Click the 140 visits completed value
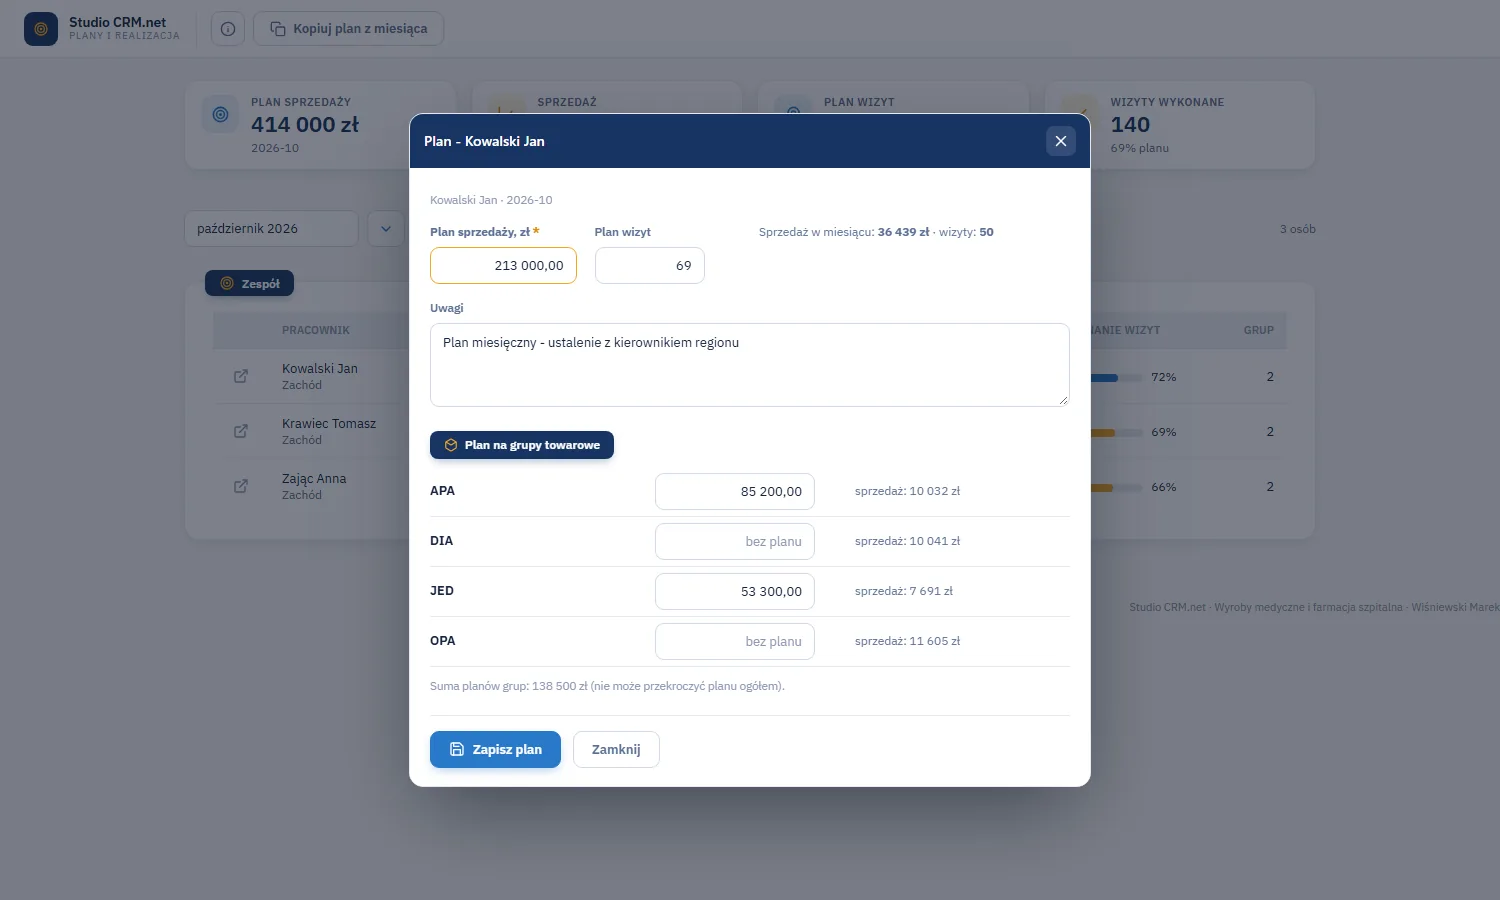The height and width of the screenshot is (900, 1500). (1130, 125)
